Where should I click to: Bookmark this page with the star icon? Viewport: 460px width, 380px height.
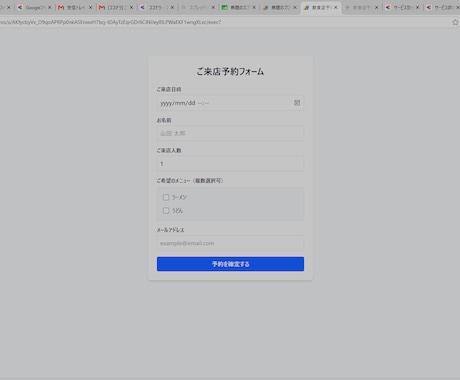pos(455,22)
